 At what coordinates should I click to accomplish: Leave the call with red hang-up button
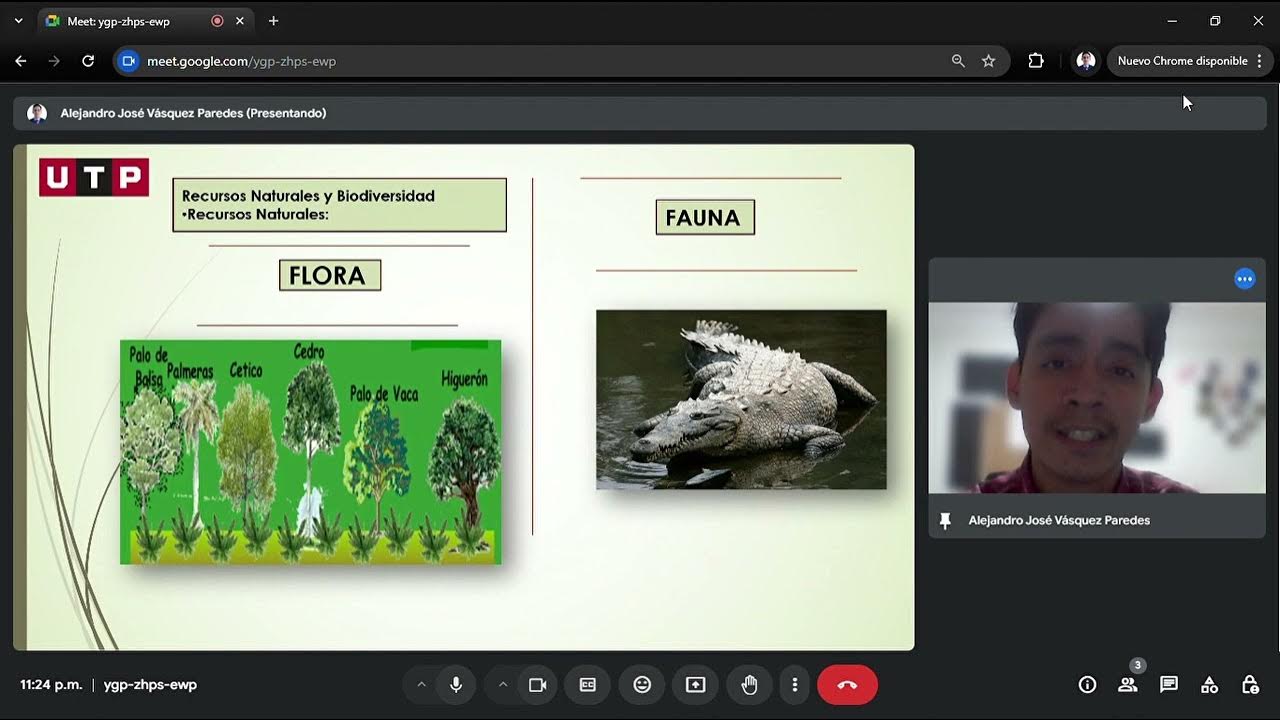[847, 685]
